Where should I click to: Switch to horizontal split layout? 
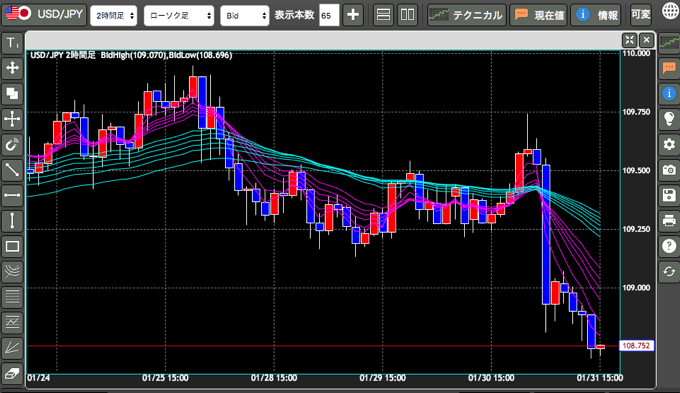(x=383, y=15)
